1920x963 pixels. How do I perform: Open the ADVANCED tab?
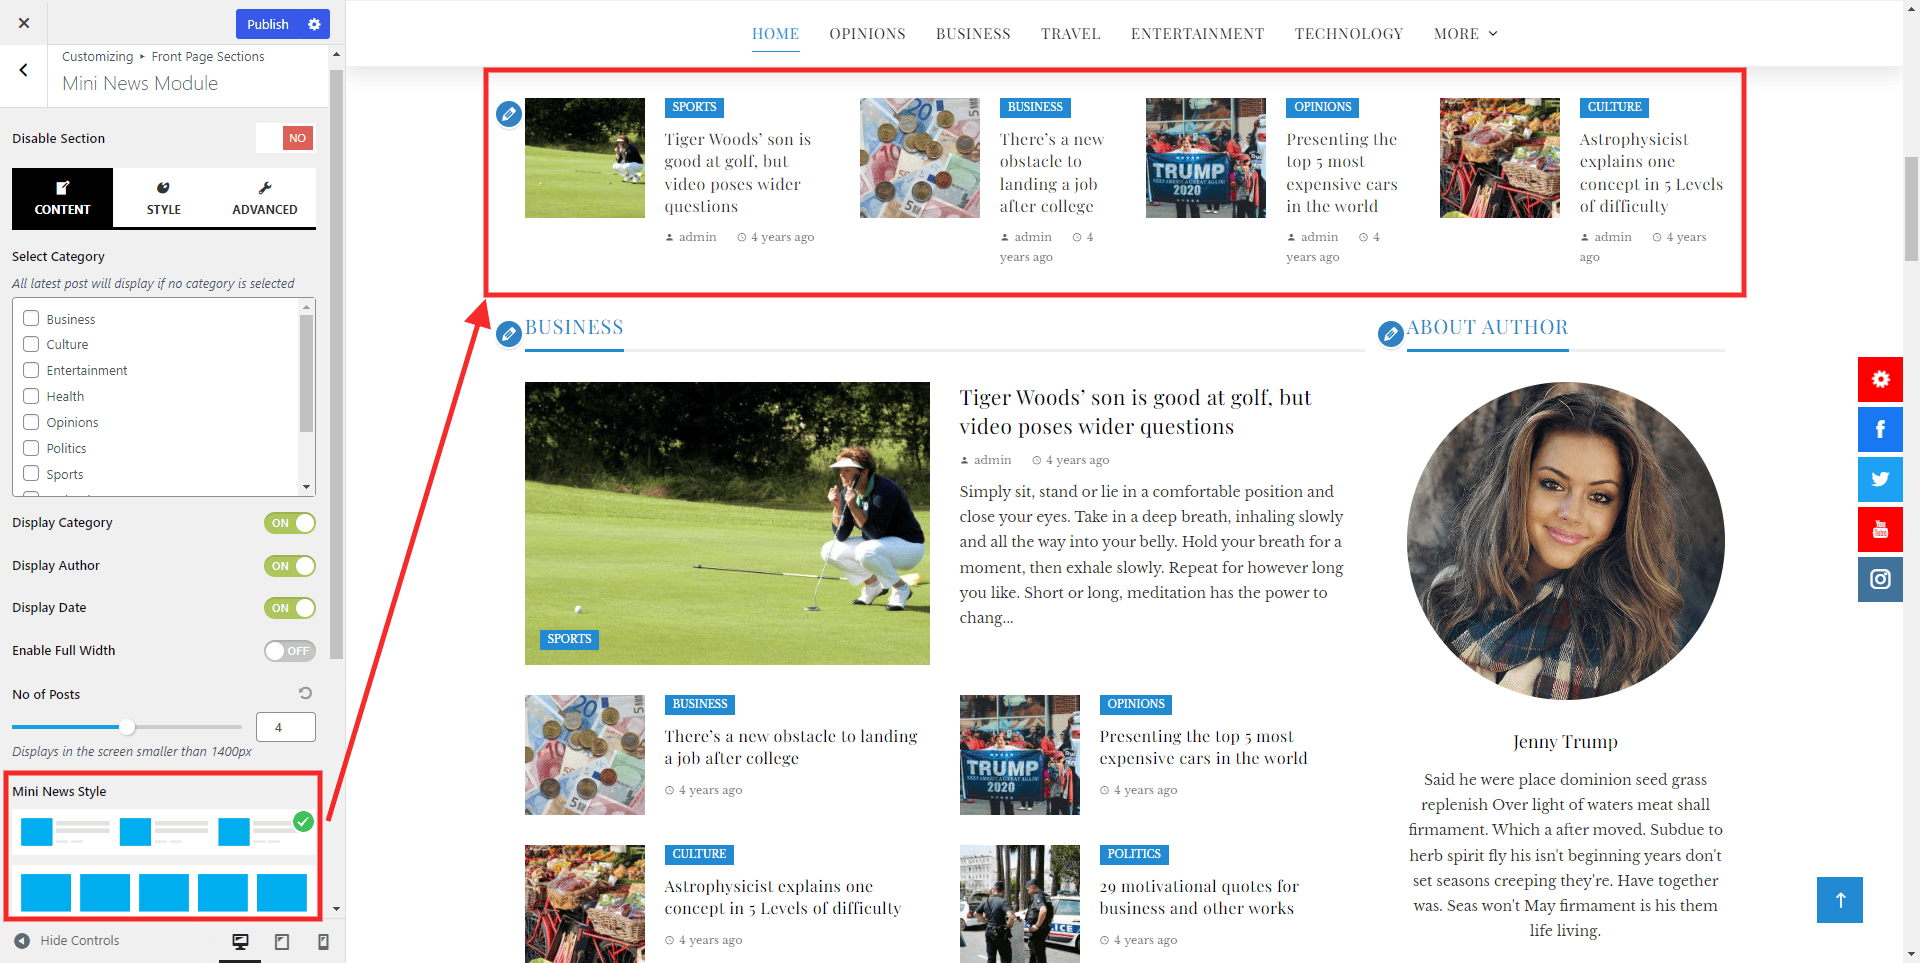click(265, 198)
